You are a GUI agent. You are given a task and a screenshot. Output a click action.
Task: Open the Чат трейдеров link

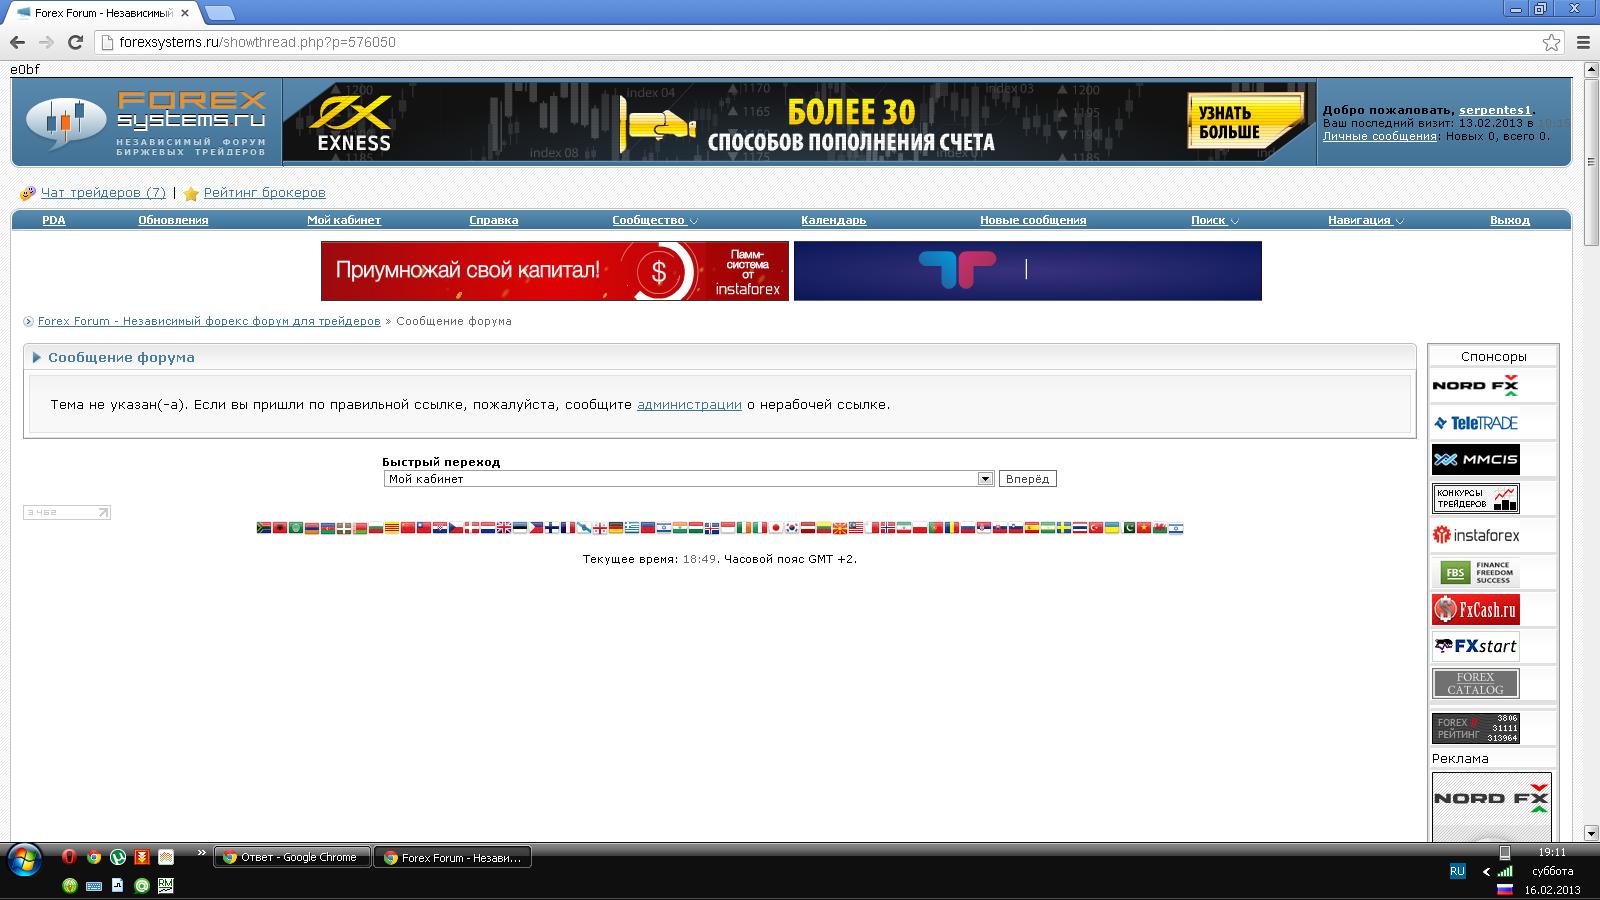coord(103,193)
